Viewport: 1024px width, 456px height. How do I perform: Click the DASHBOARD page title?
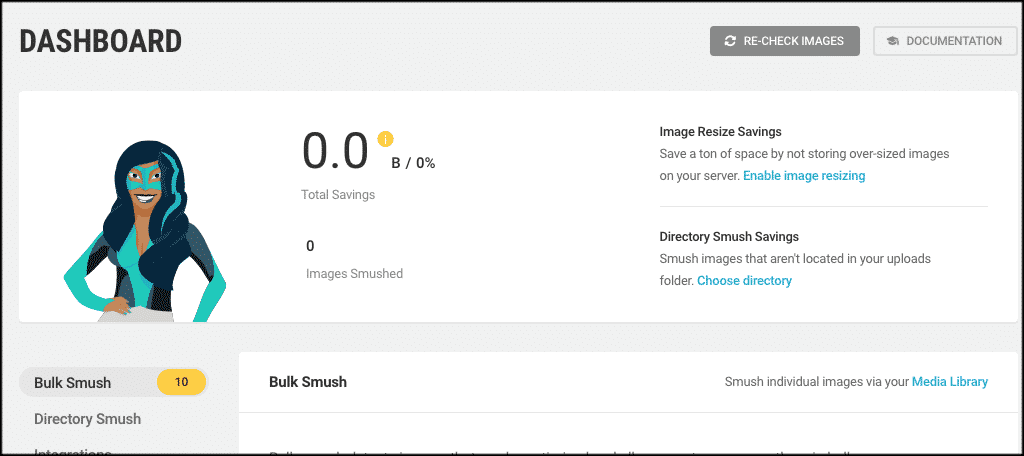point(101,41)
